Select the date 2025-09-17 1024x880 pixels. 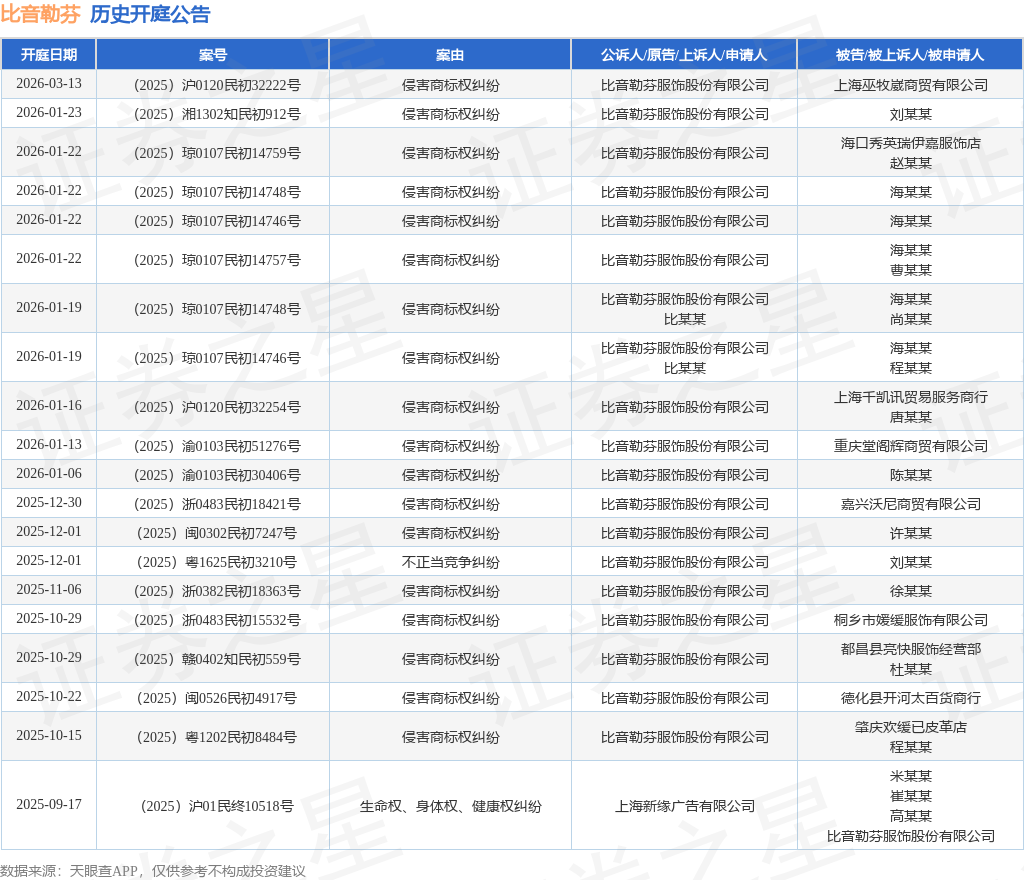click(49, 804)
